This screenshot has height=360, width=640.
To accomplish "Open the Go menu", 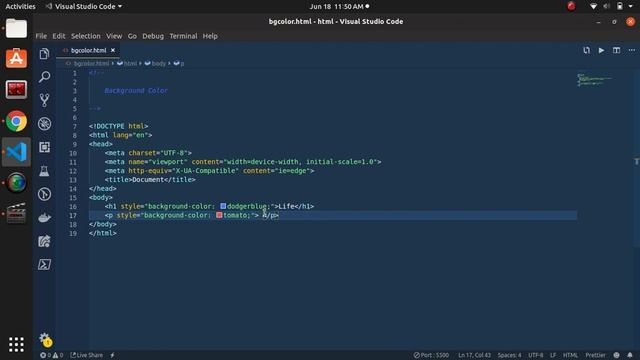I will (132, 36).
